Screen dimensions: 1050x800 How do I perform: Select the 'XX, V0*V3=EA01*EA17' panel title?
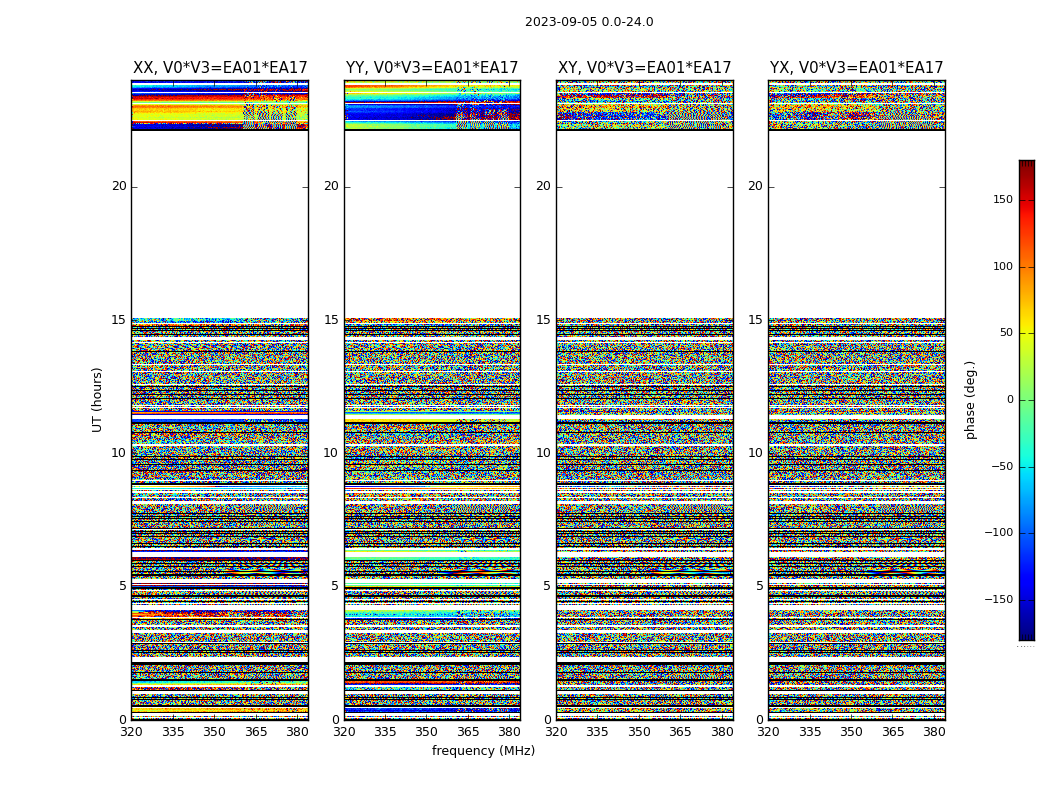tap(220, 68)
